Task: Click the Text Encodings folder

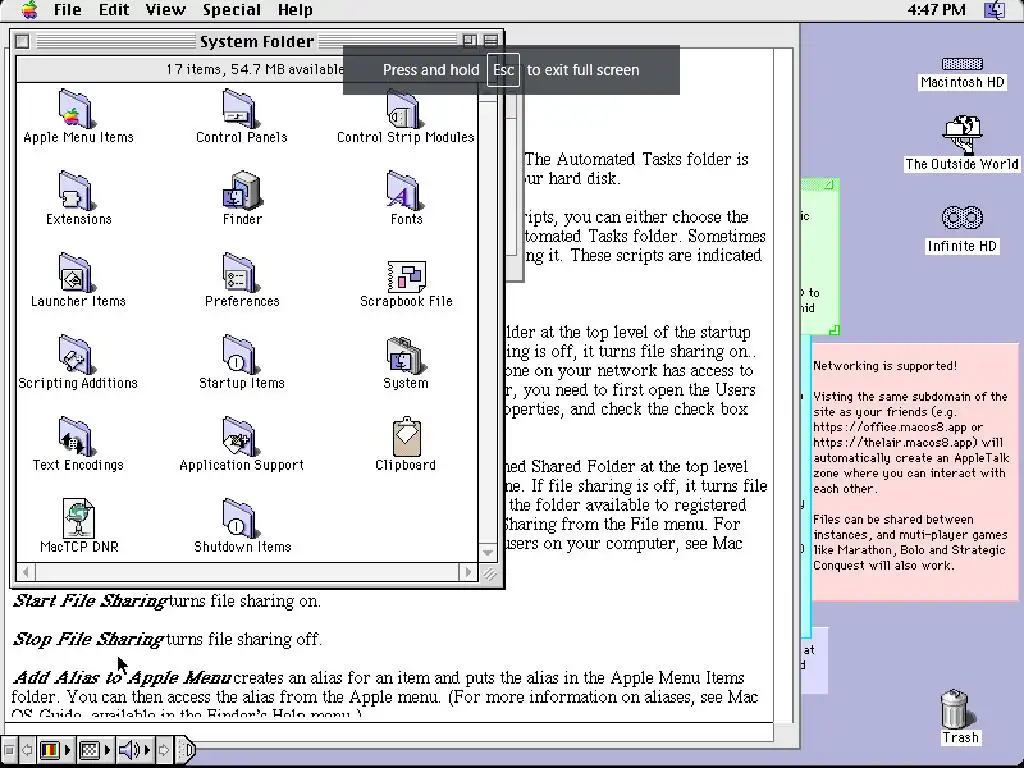Action: coord(76,436)
